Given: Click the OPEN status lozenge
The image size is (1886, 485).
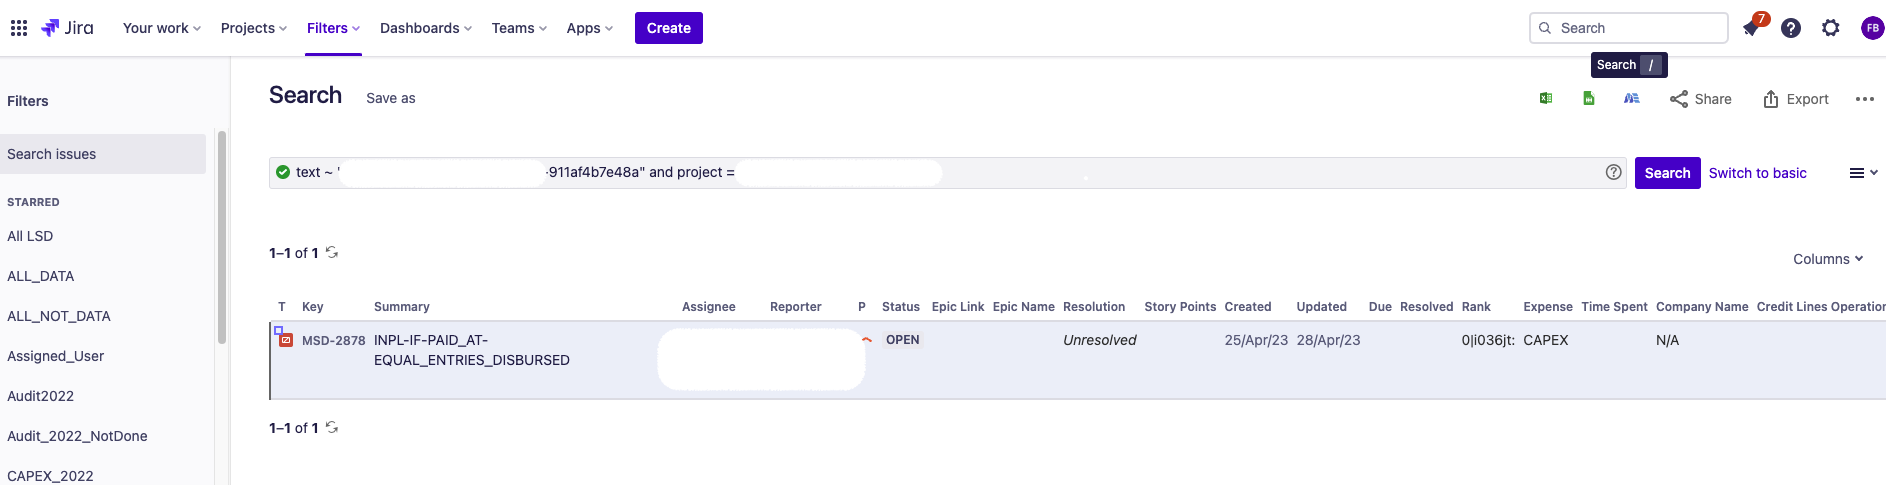Looking at the screenshot, I should click(x=903, y=340).
